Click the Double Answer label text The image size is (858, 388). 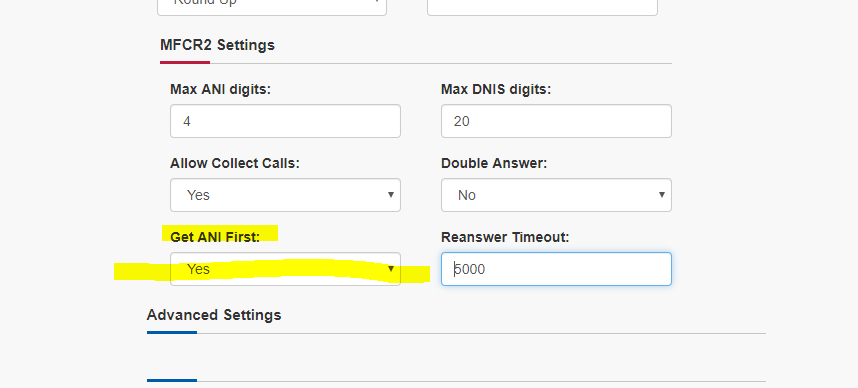pyautogui.click(x=494, y=164)
